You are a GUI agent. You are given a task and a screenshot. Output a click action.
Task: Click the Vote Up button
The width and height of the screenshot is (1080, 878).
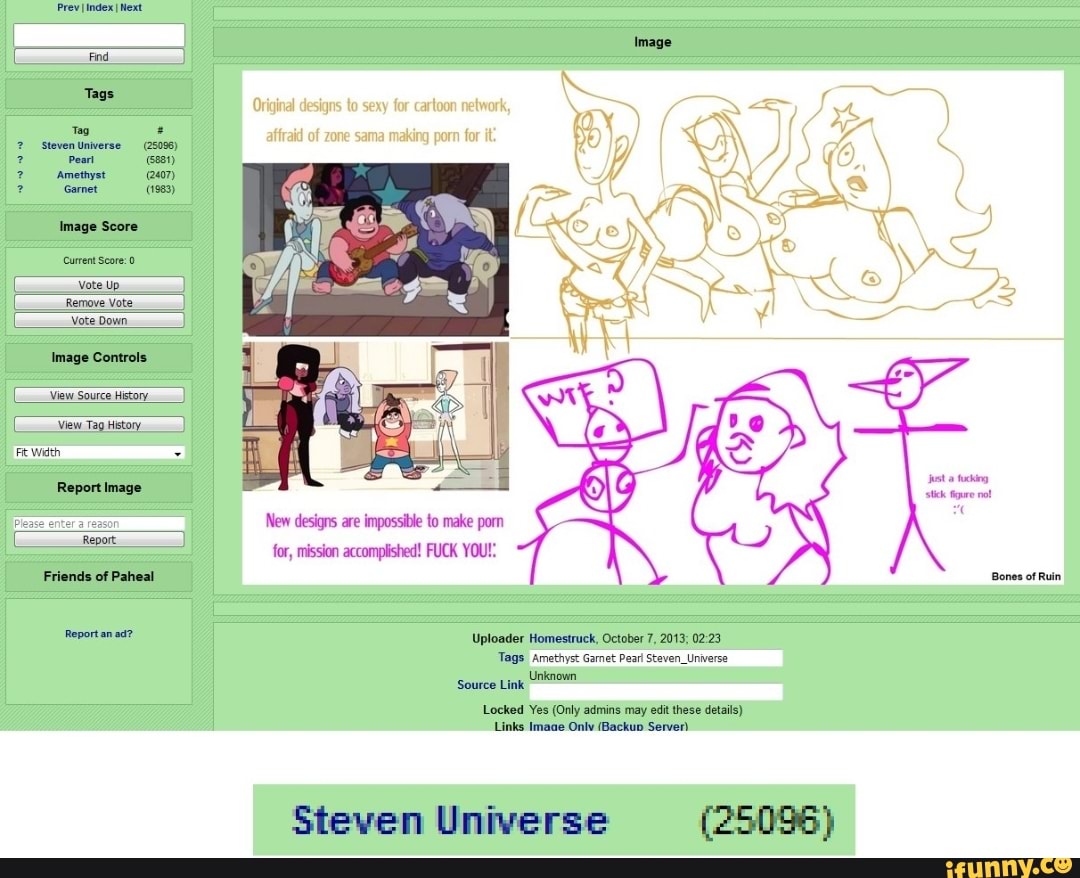point(99,285)
